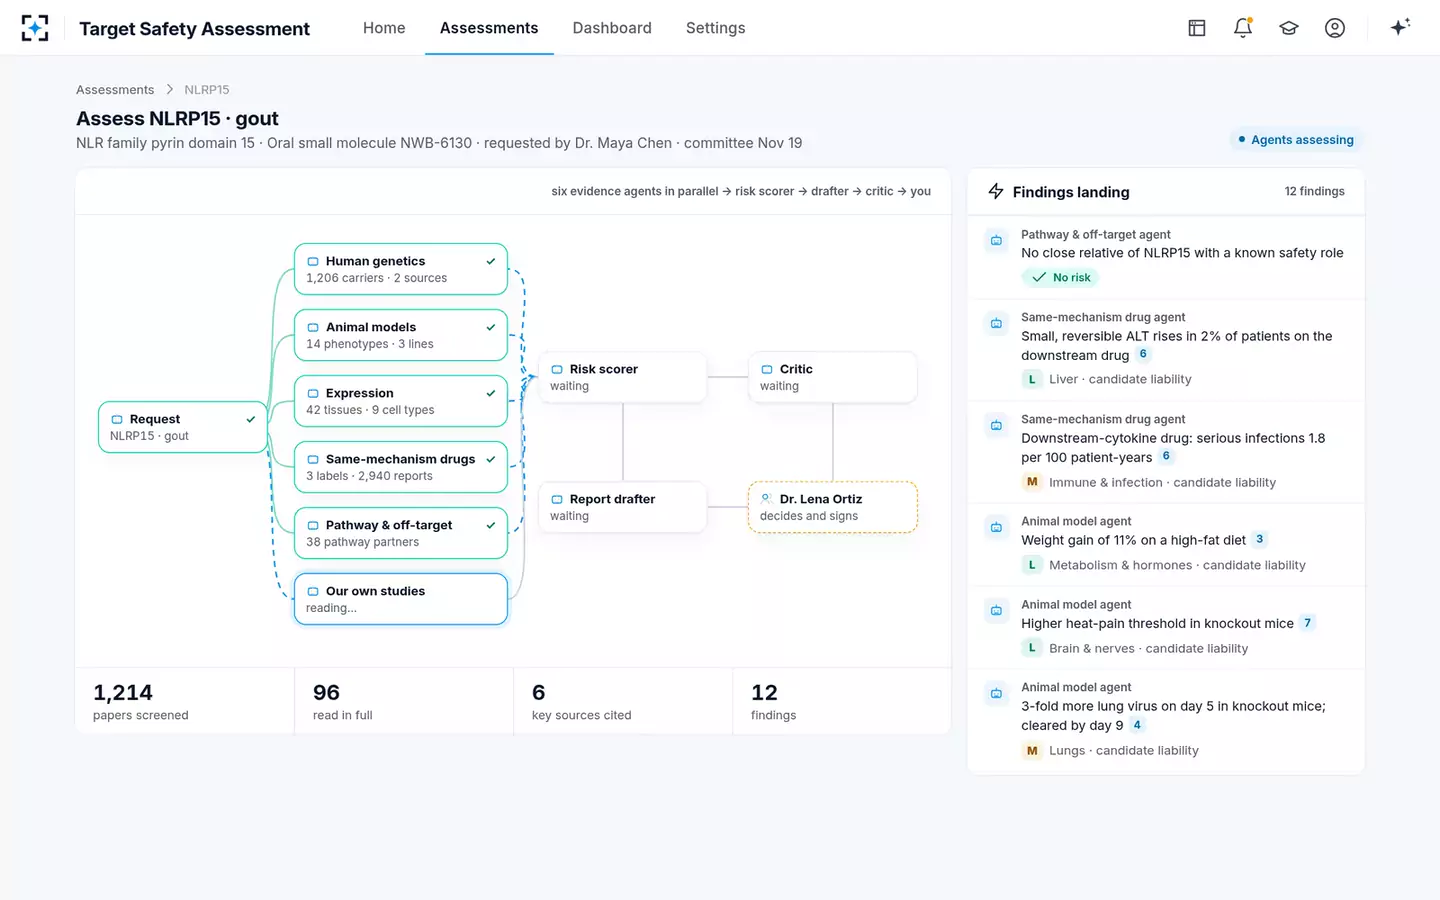Click agent icon beside ALT rises finding

coord(996,323)
